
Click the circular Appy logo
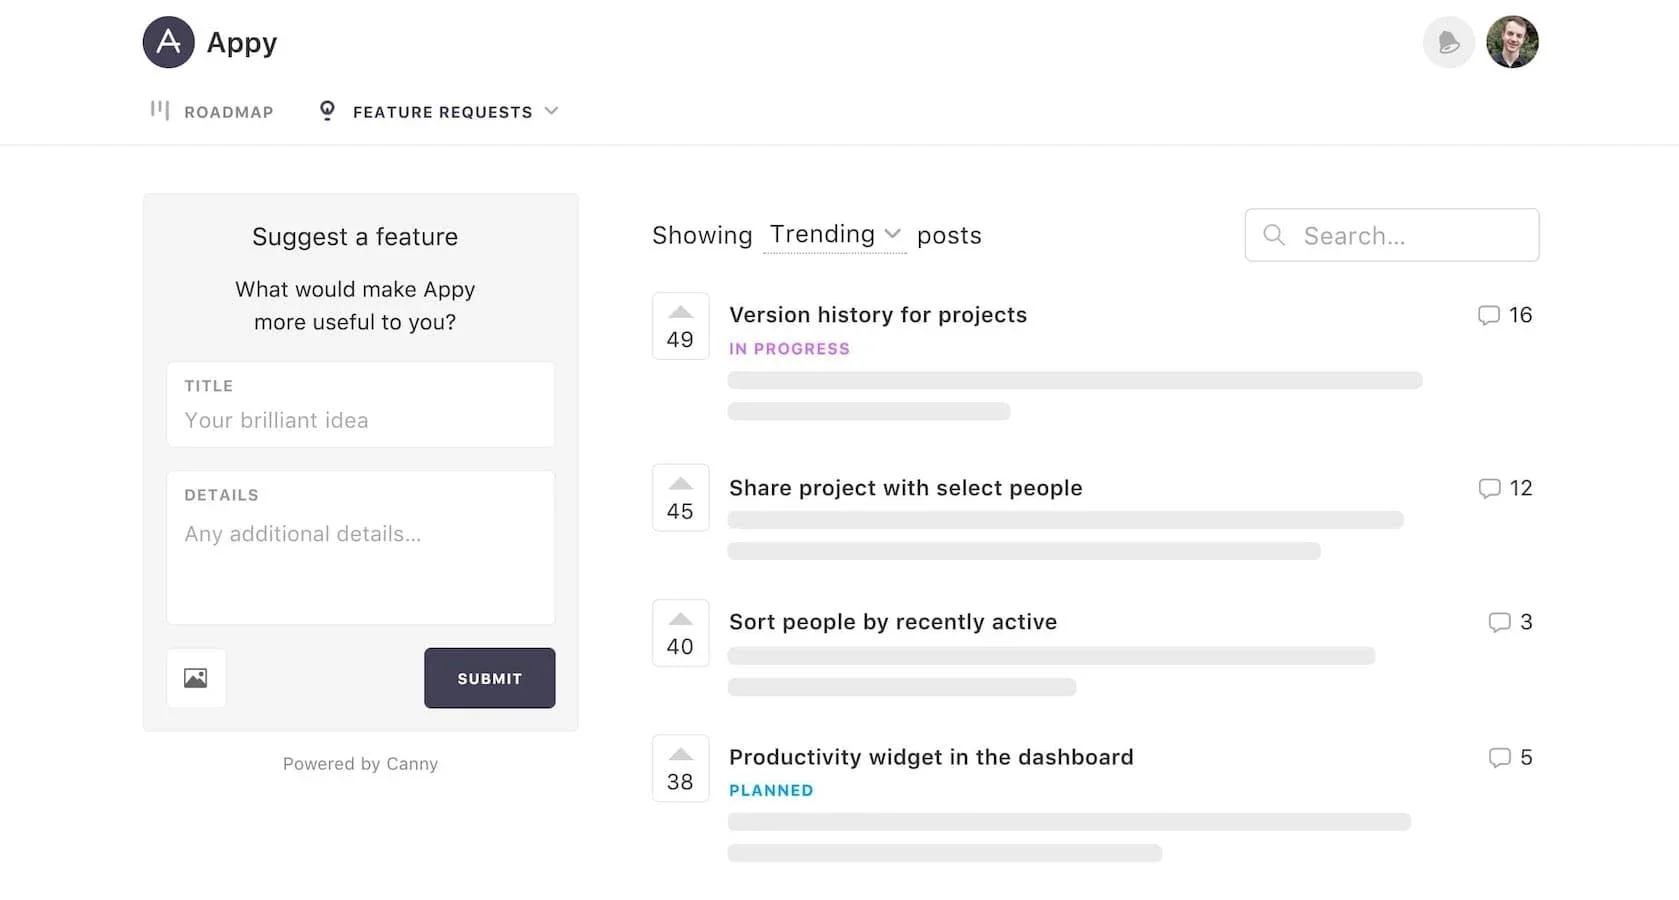pos(168,42)
